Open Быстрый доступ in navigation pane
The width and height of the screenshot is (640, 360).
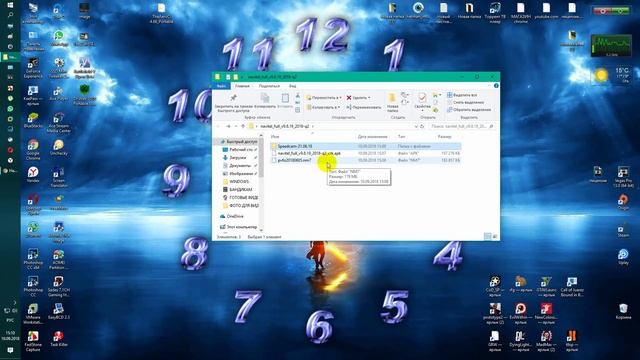[x=239, y=142]
